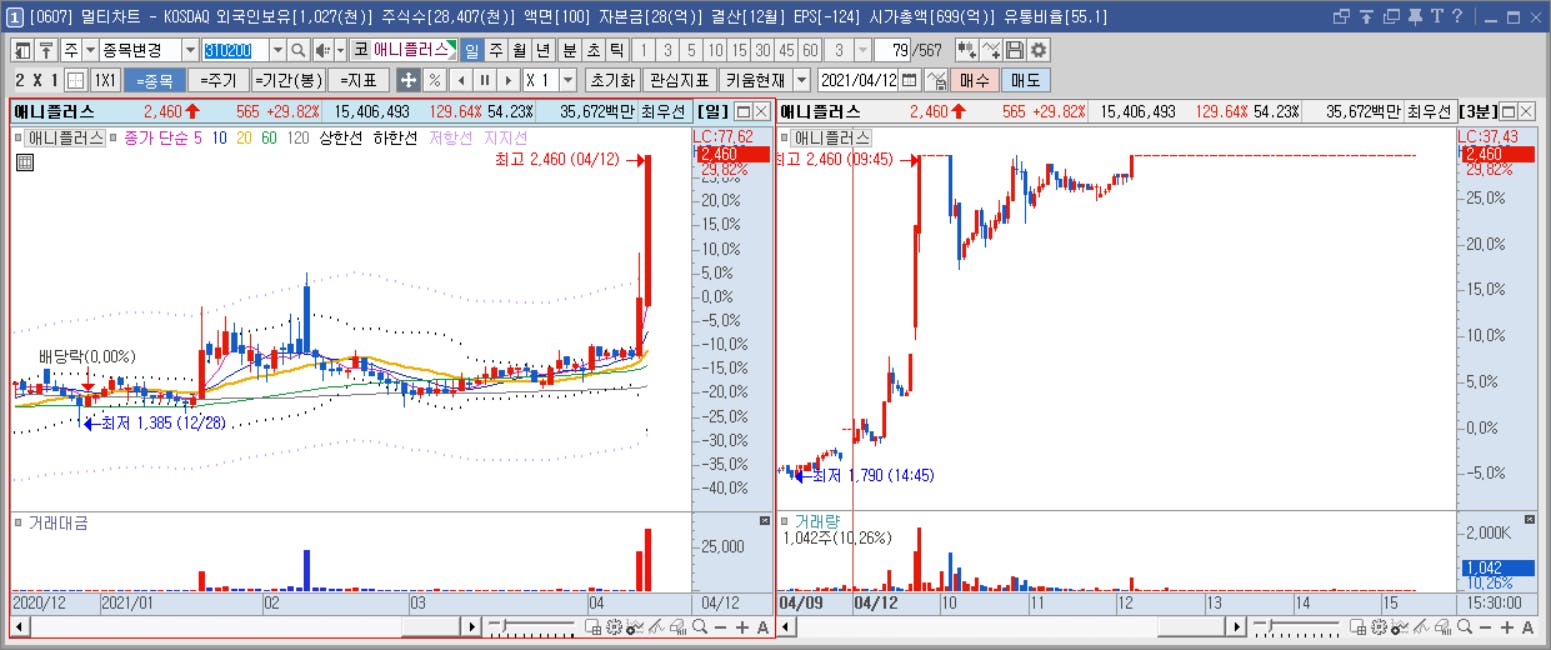The image size is (1551, 650).
Task: Select the 5 minute interval button
Action: [691, 50]
